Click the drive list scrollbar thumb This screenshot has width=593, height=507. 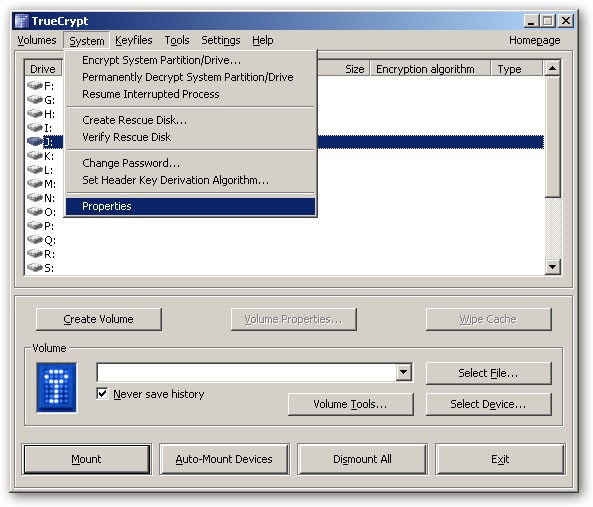tap(552, 136)
